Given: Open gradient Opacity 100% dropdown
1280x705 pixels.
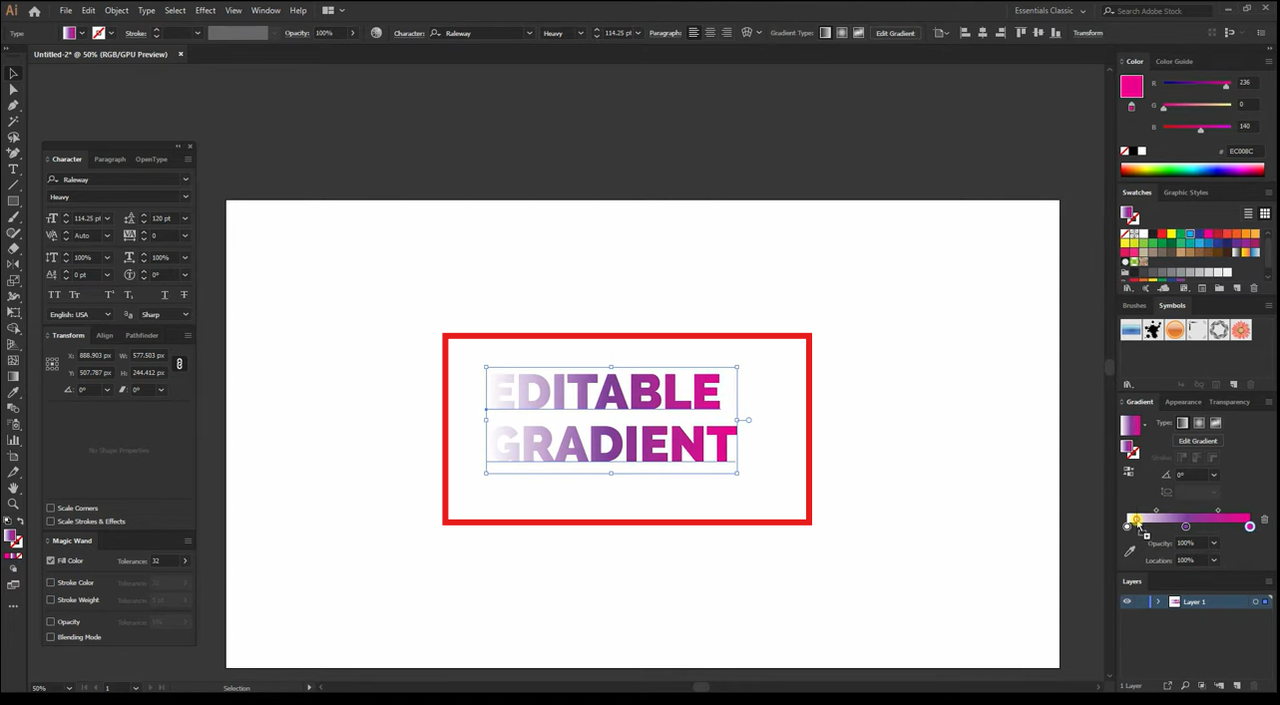Looking at the screenshot, I should point(1214,543).
